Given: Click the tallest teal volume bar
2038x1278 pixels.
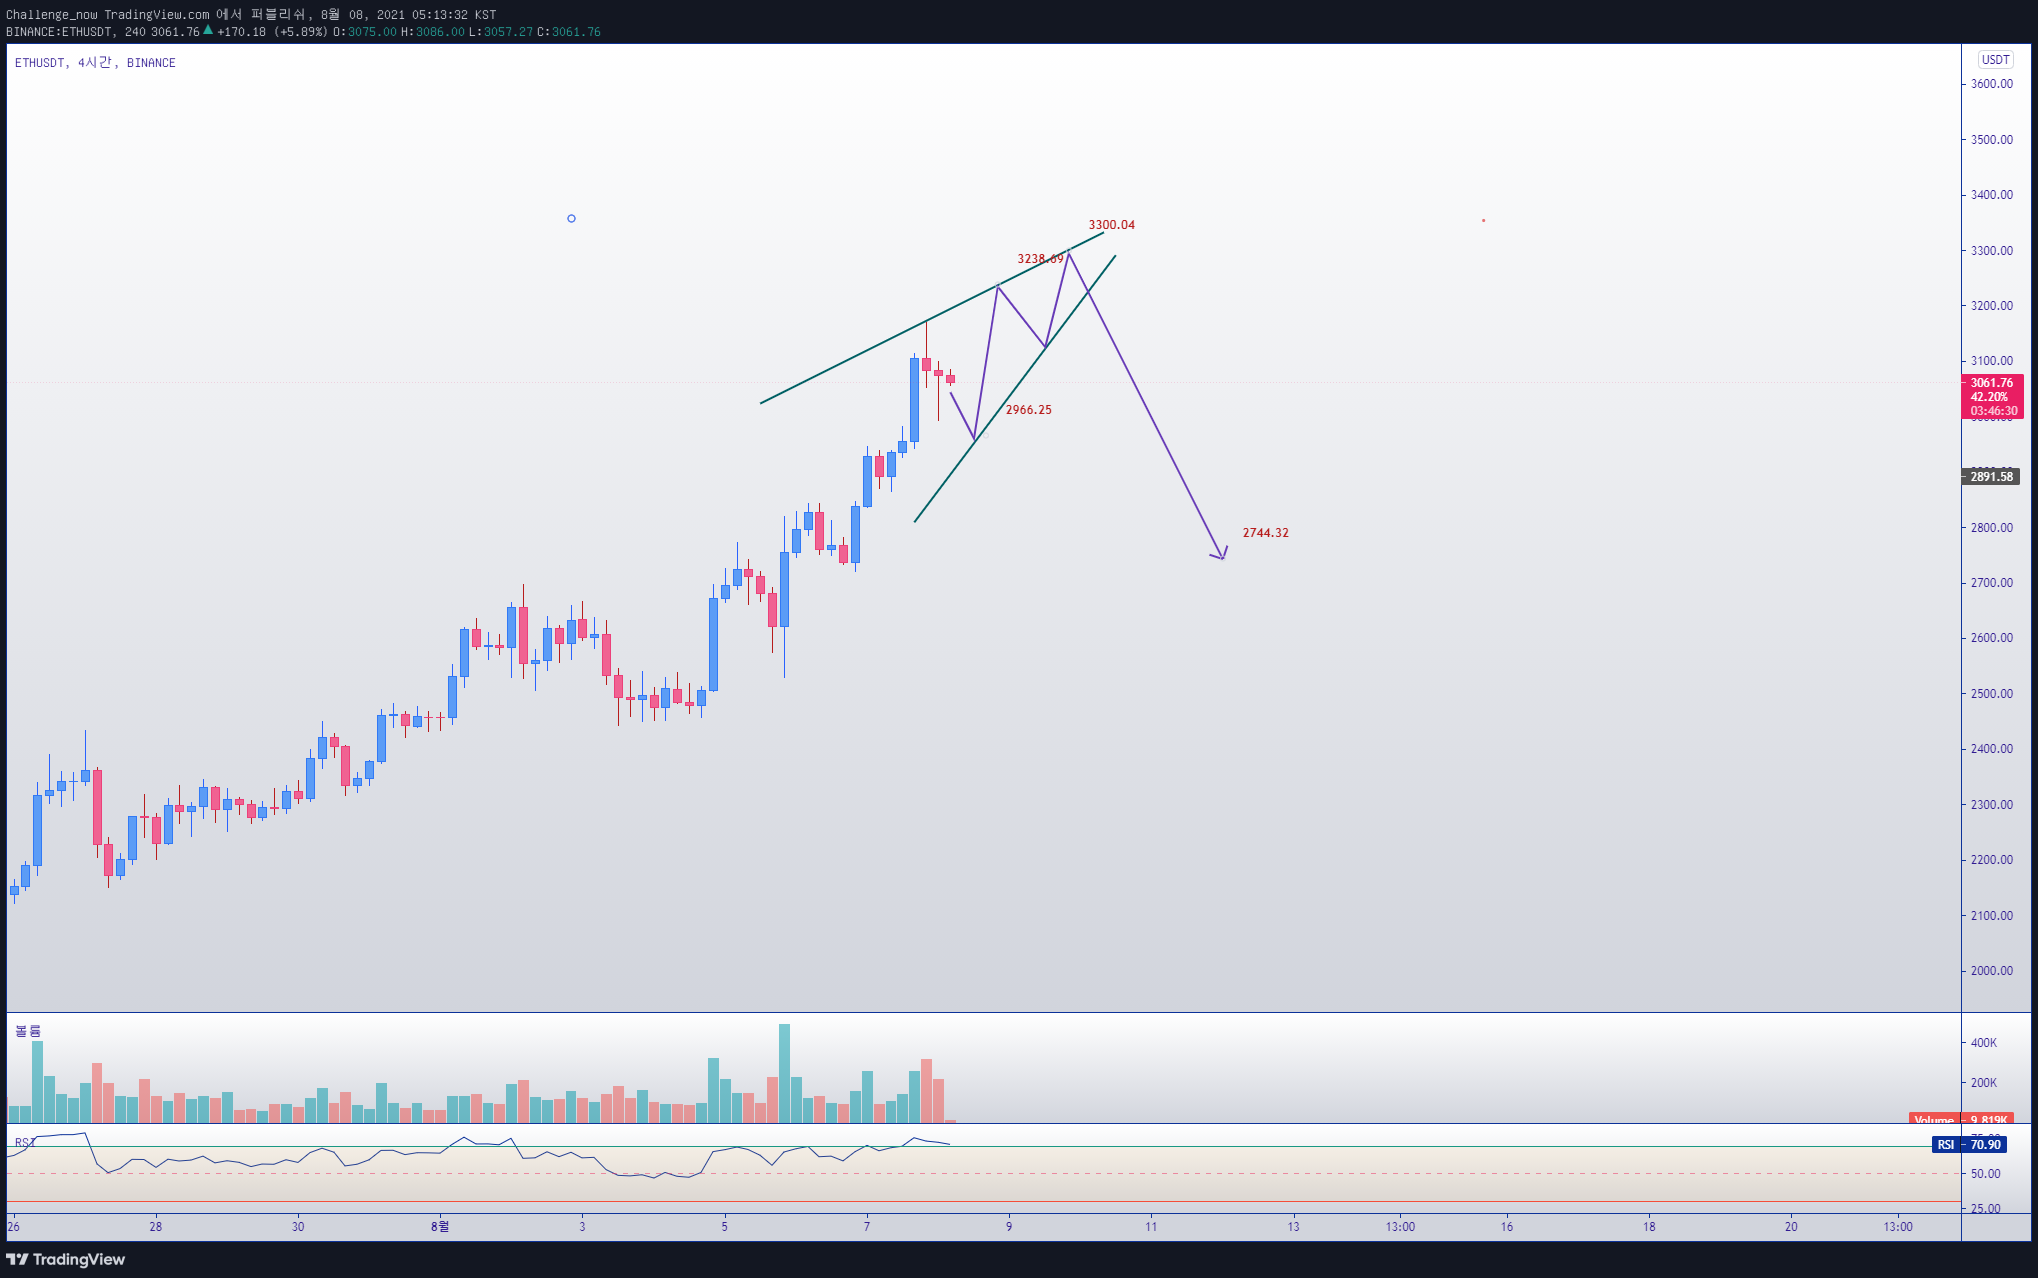Looking at the screenshot, I should (784, 1073).
